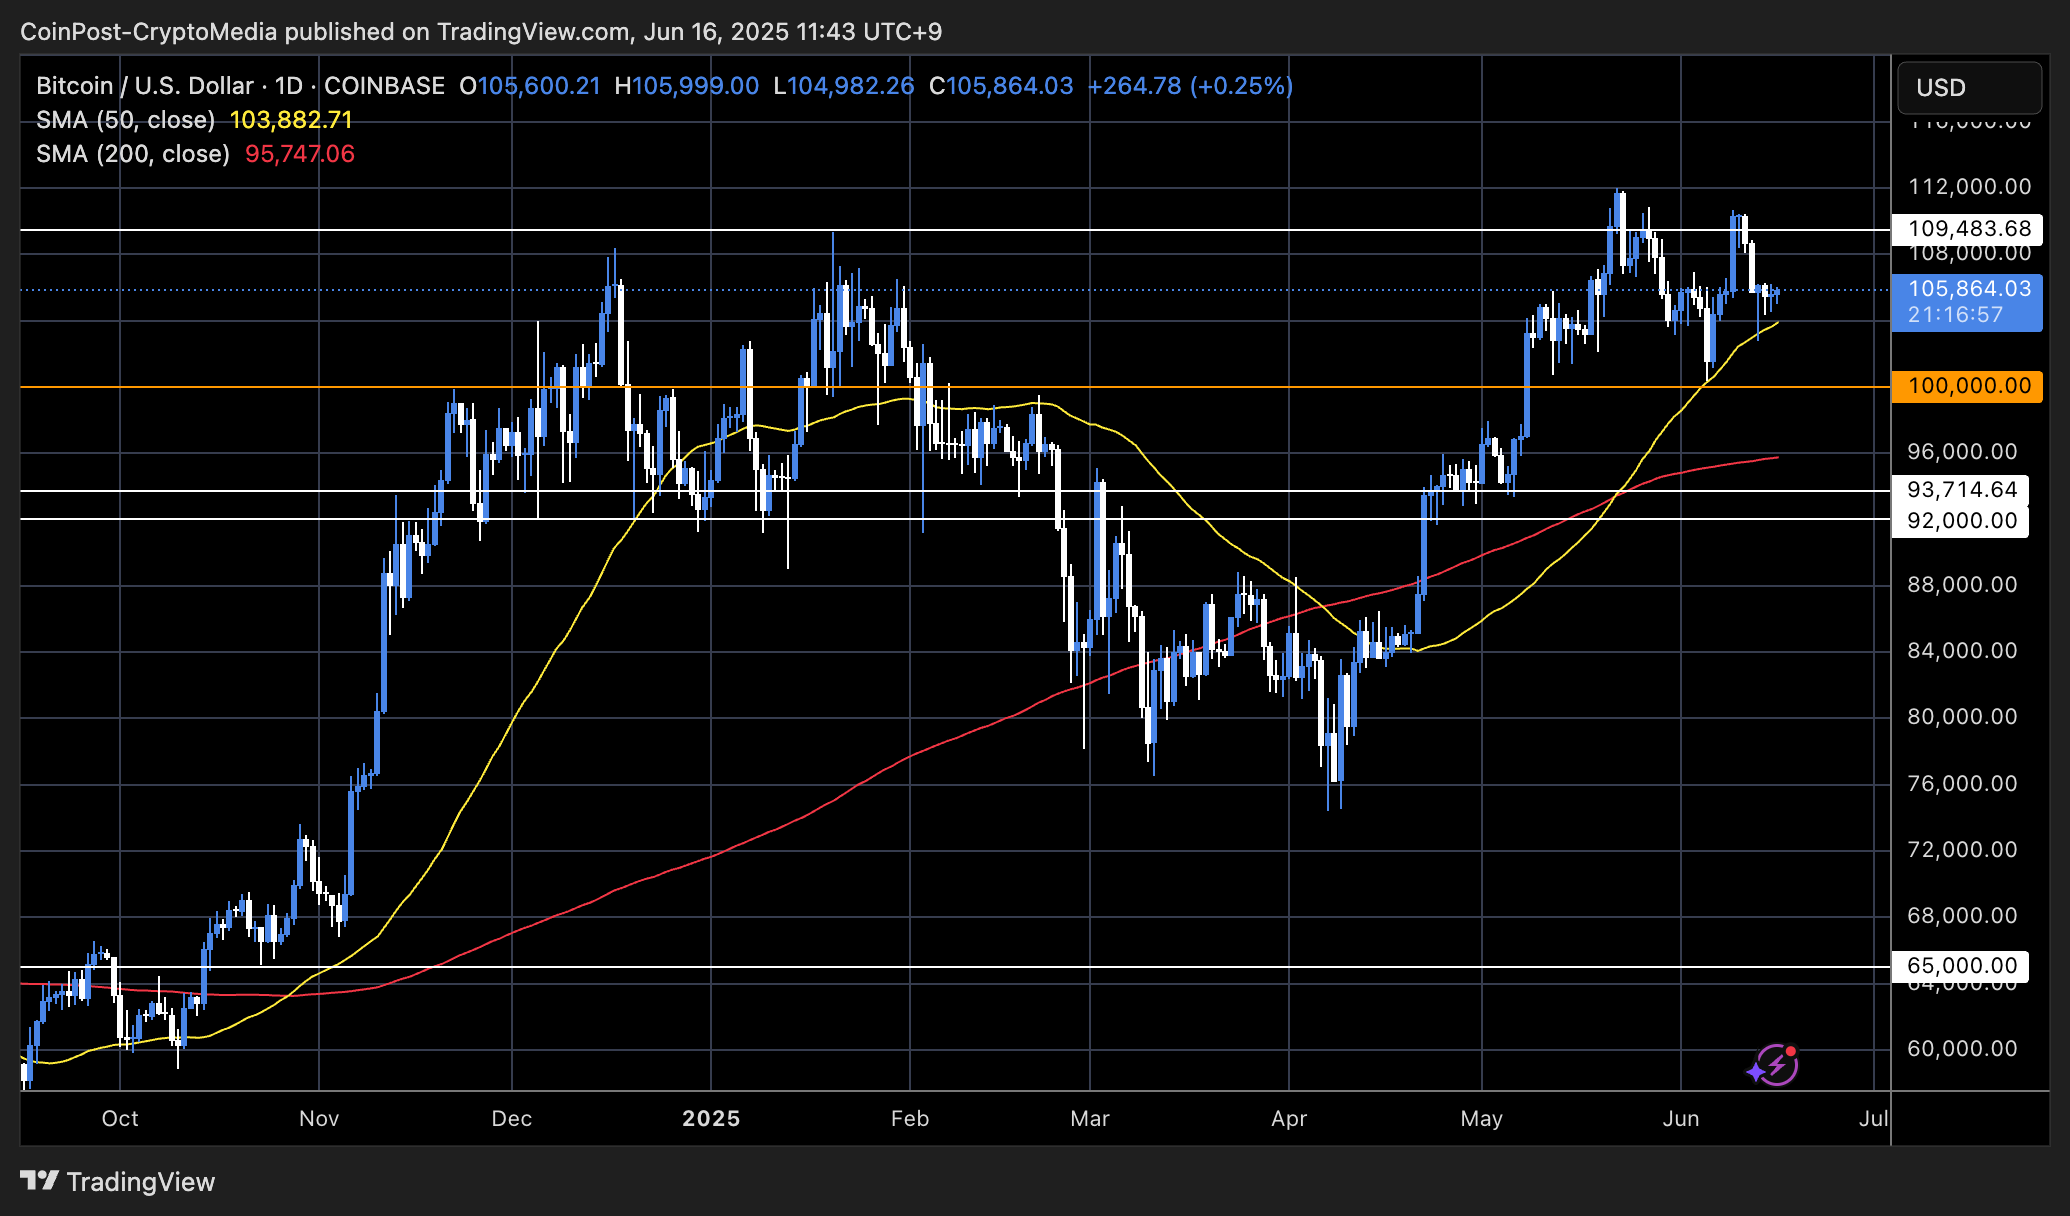This screenshot has width=2070, height=1216.
Task: Click the open value O105,600.21
Action: tap(530, 86)
